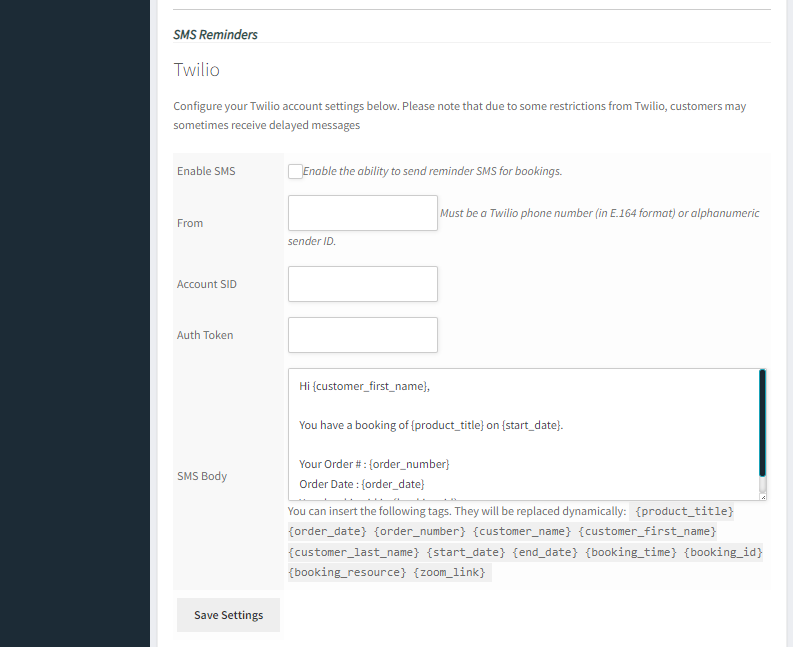
Task: Click the 'You have a booking of' line
Action: tap(431, 425)
